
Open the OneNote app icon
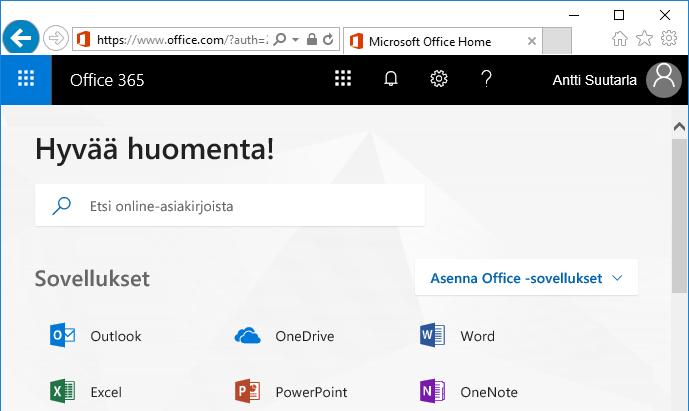pyautogui.click(x=432, y=391)
